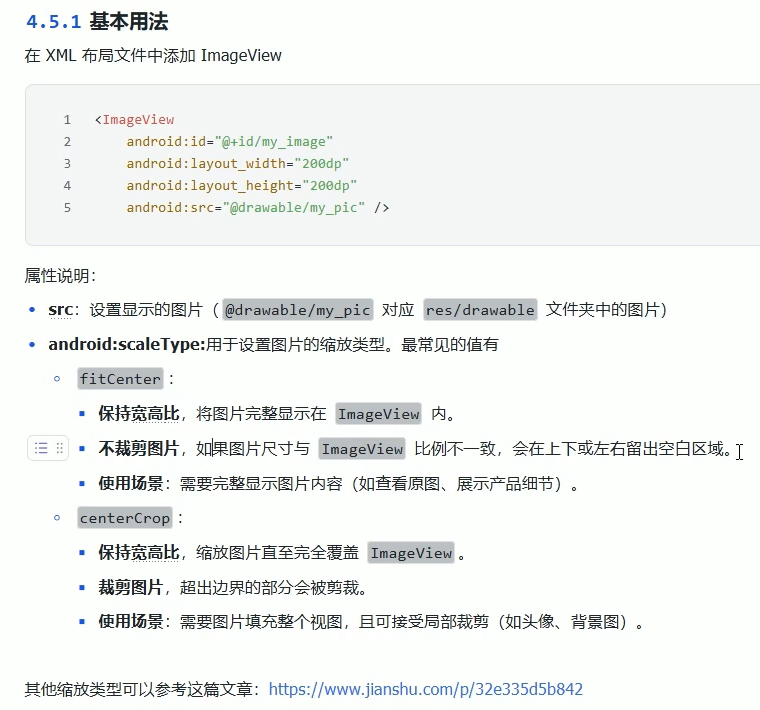Click the 4.5.1 基本用法 heading
This screenshot has height=710, width=760.
tap(97, 22)
